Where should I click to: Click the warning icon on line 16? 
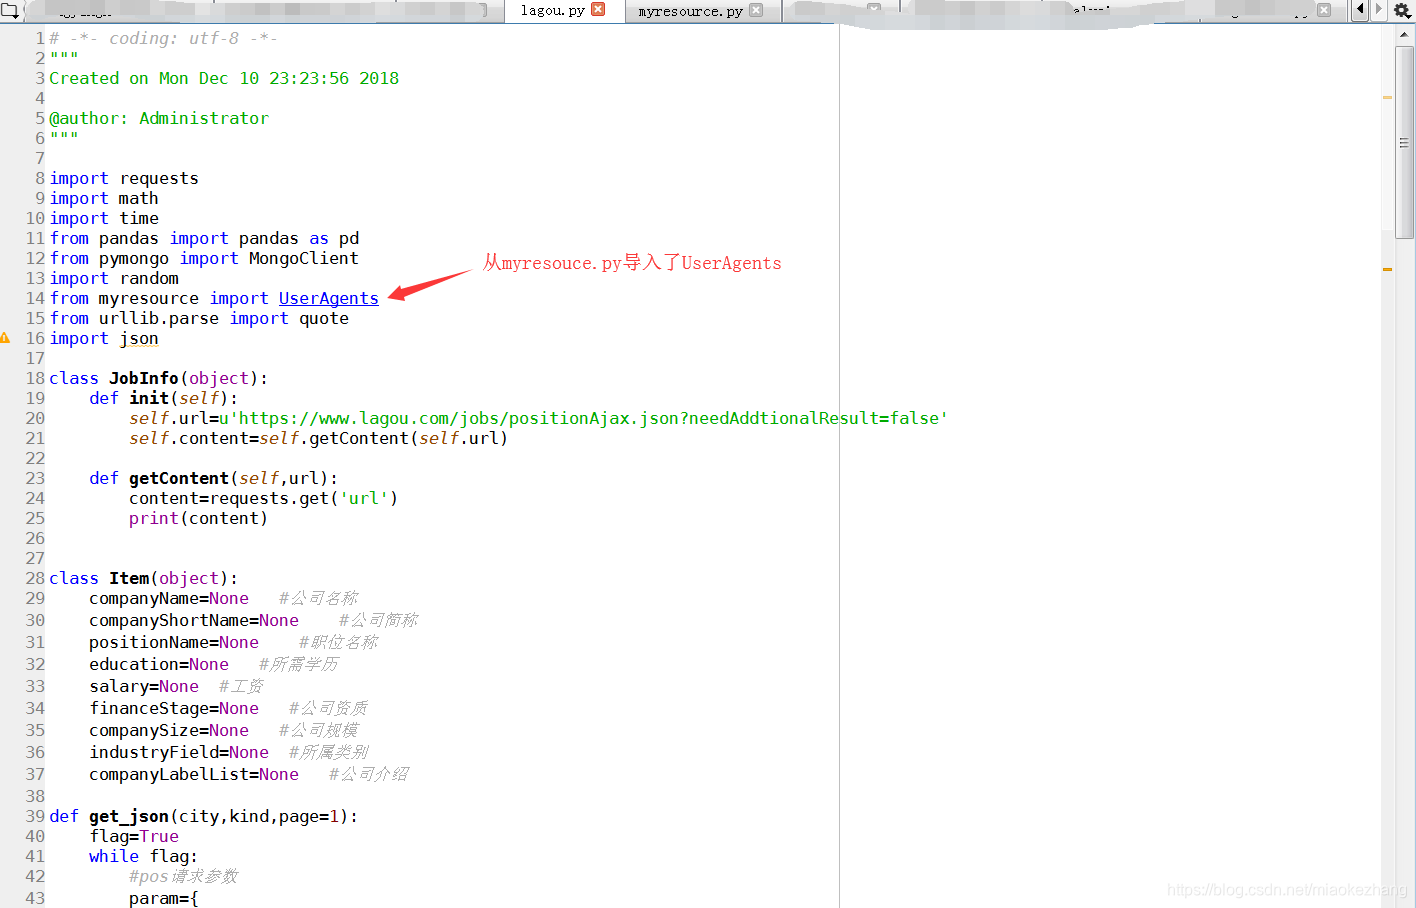[x=6, y=338]
